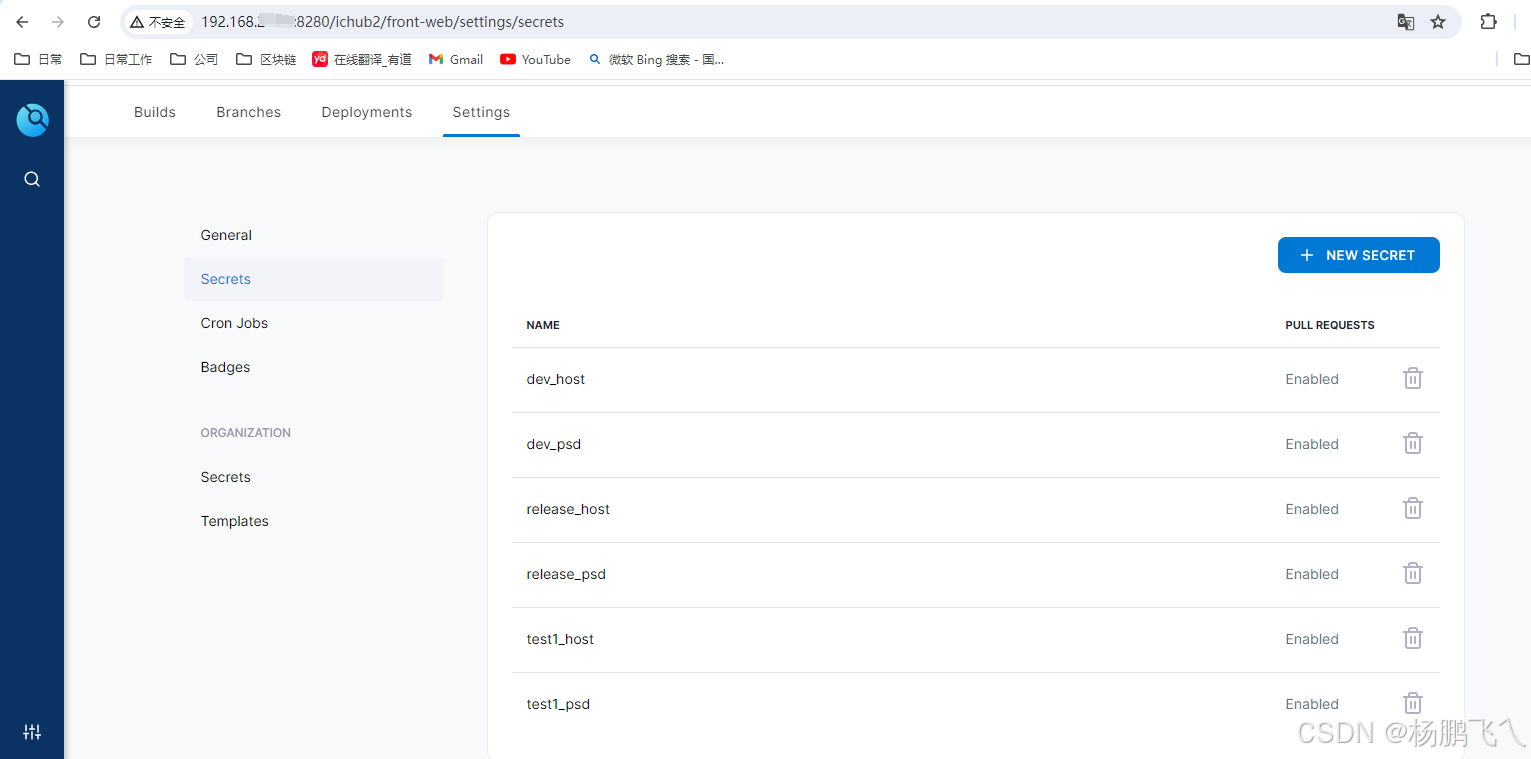Click the translate page icon
Image resolution: width=1531 pixels, height=759 pixels.
point(1405,22)
